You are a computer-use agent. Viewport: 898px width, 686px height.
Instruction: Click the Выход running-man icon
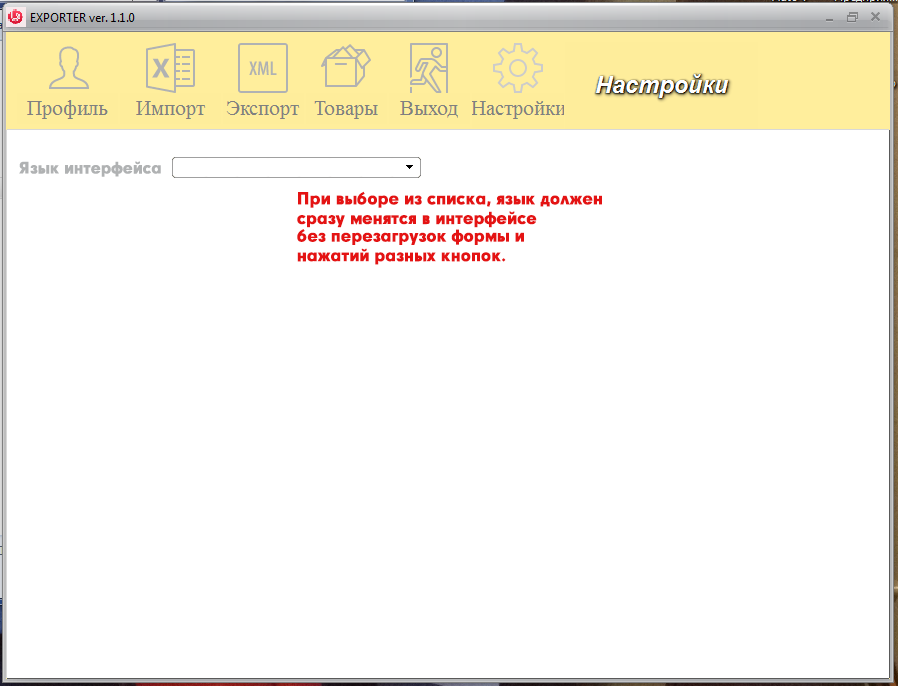click(x=429, y=68)
